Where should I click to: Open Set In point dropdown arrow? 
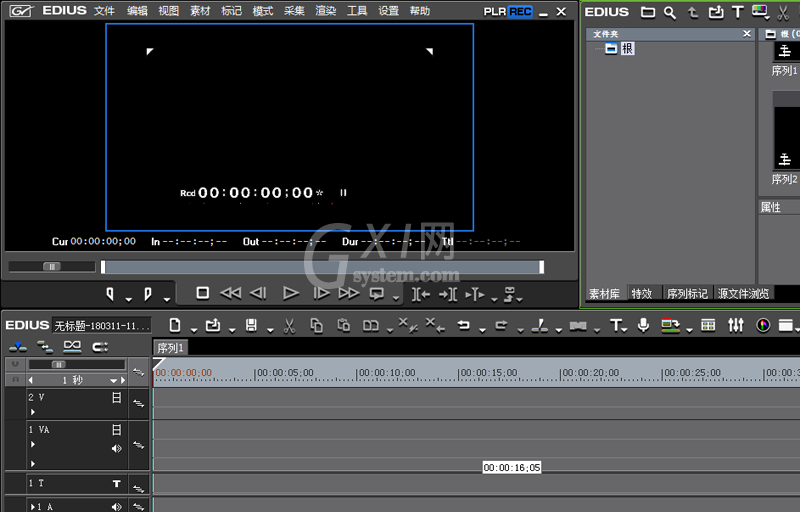coord(129,299)
